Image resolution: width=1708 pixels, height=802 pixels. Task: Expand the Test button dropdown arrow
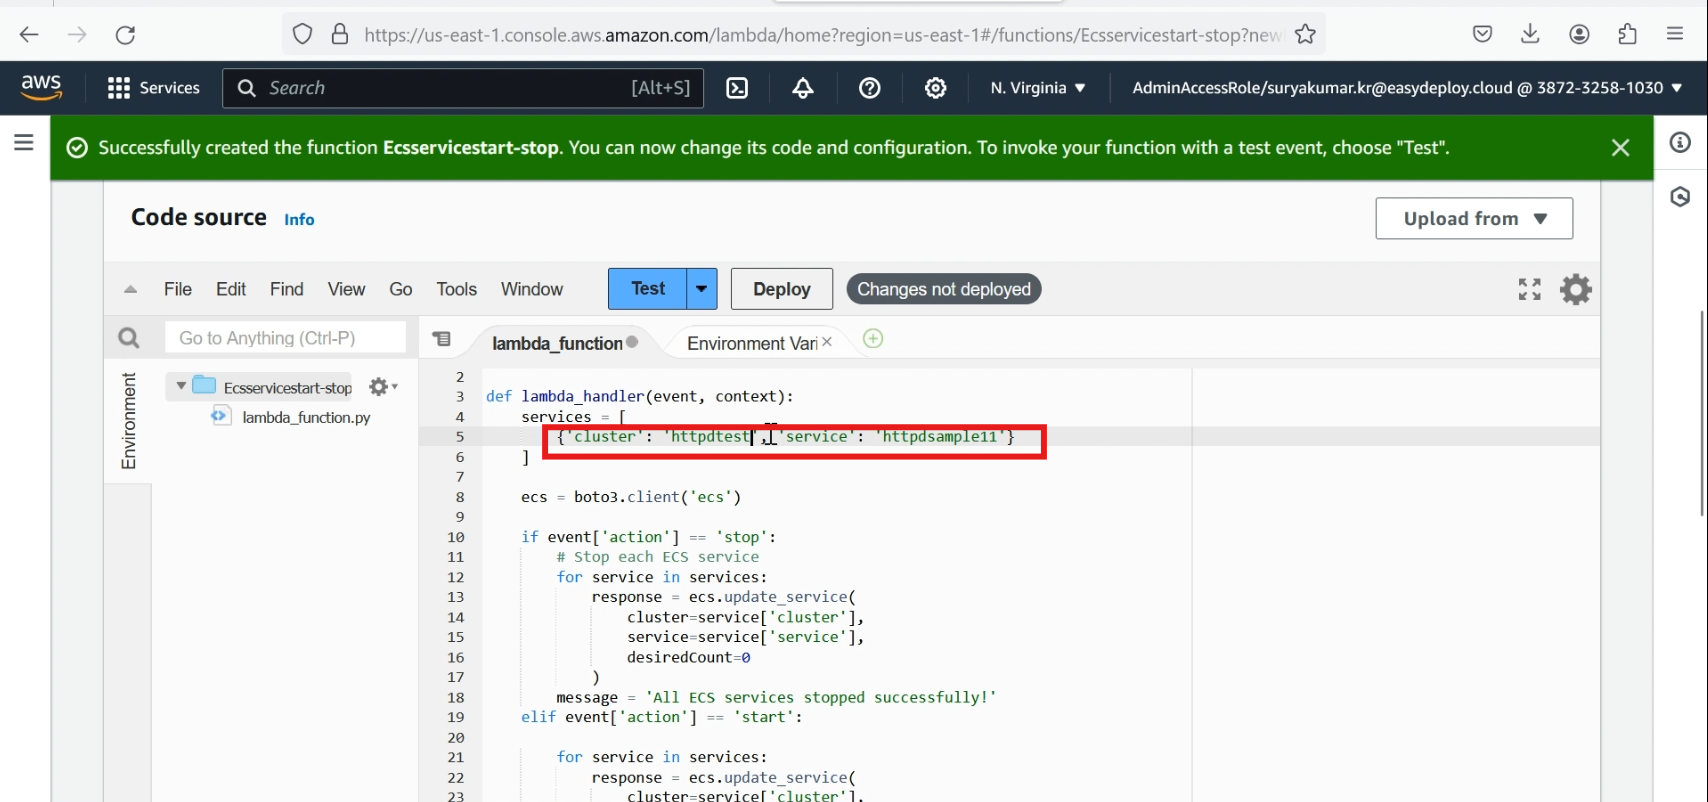702,289
